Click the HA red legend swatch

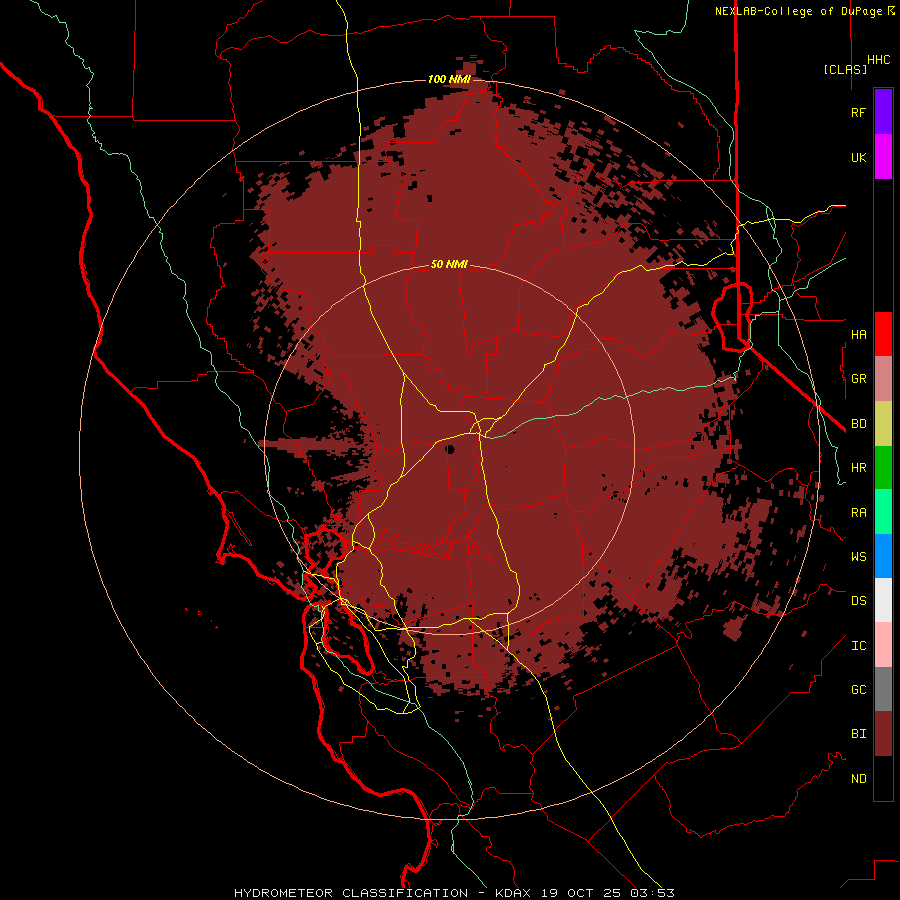(883, 334)
